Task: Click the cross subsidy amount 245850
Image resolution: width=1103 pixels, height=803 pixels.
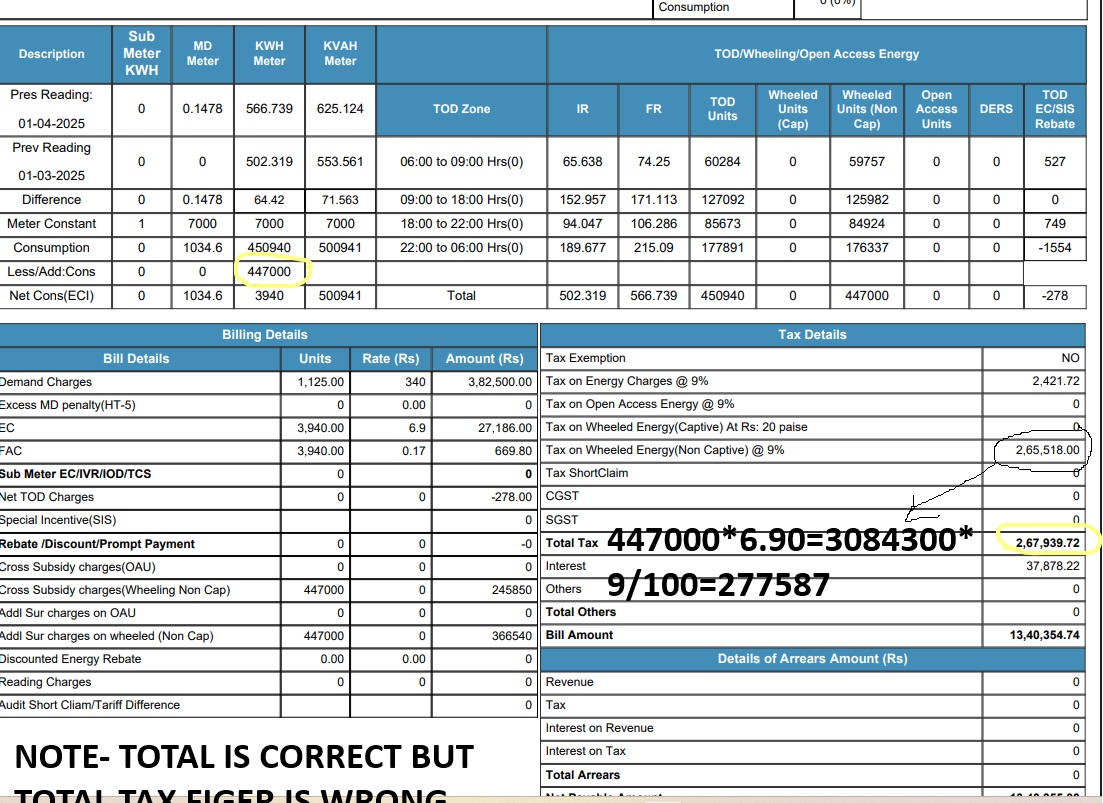Action: tap(511, 589)
